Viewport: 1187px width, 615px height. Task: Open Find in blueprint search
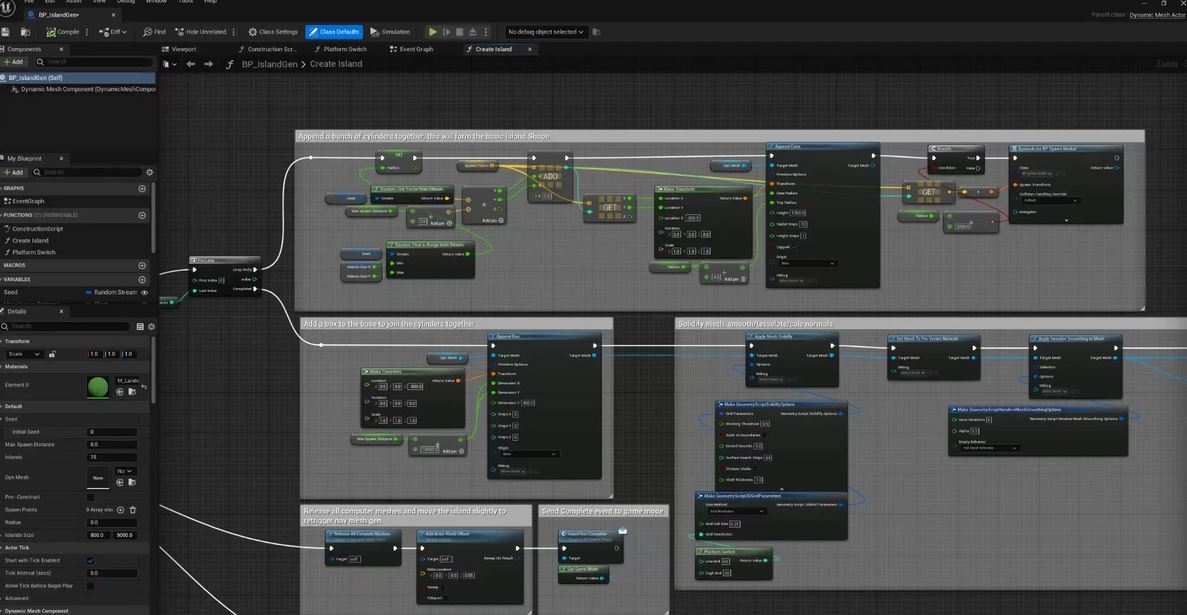coord(154,32)
